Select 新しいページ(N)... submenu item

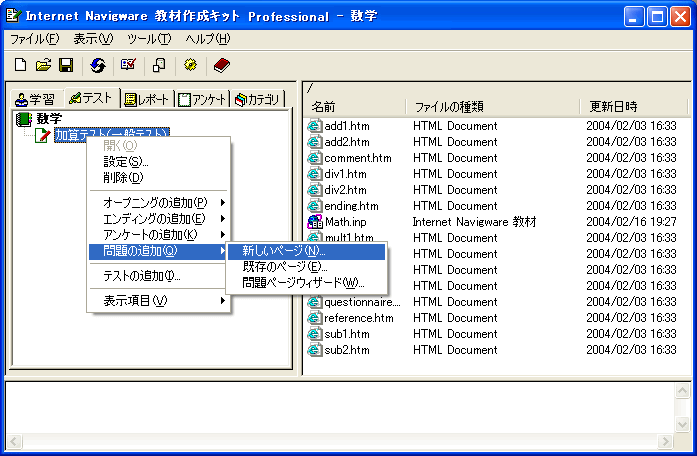click(x=306, y=251)
